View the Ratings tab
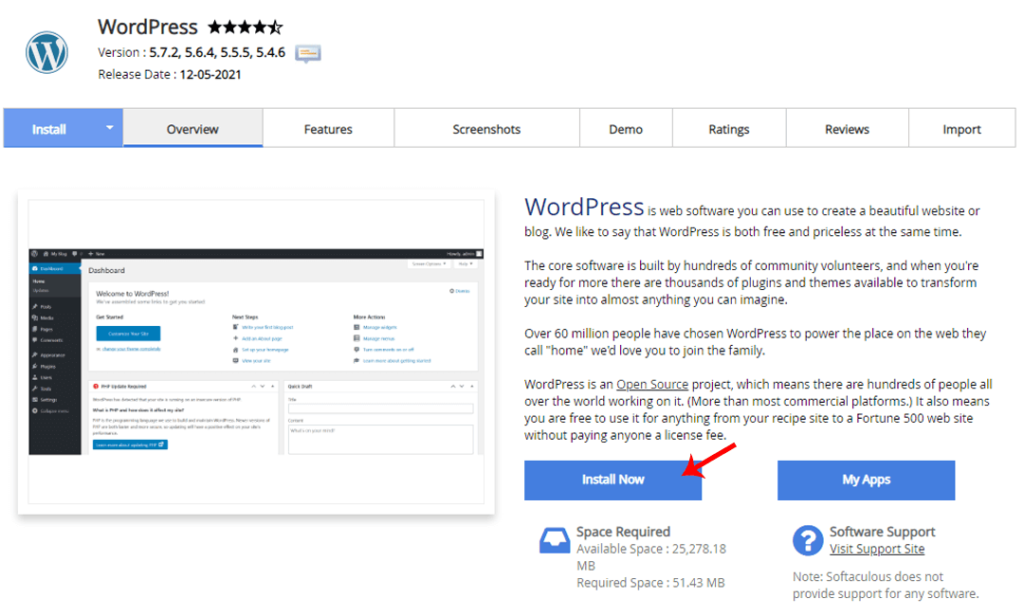This screenshot has height=616, width=1024. 729,129
